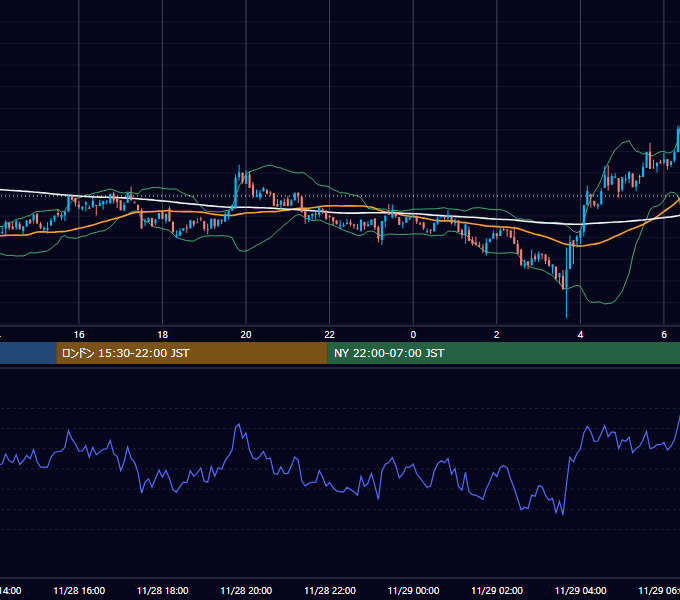Click the '2' hour label on price chart axis
The width and height of the screenshot is (680, 600).
[x=497, y=335]
